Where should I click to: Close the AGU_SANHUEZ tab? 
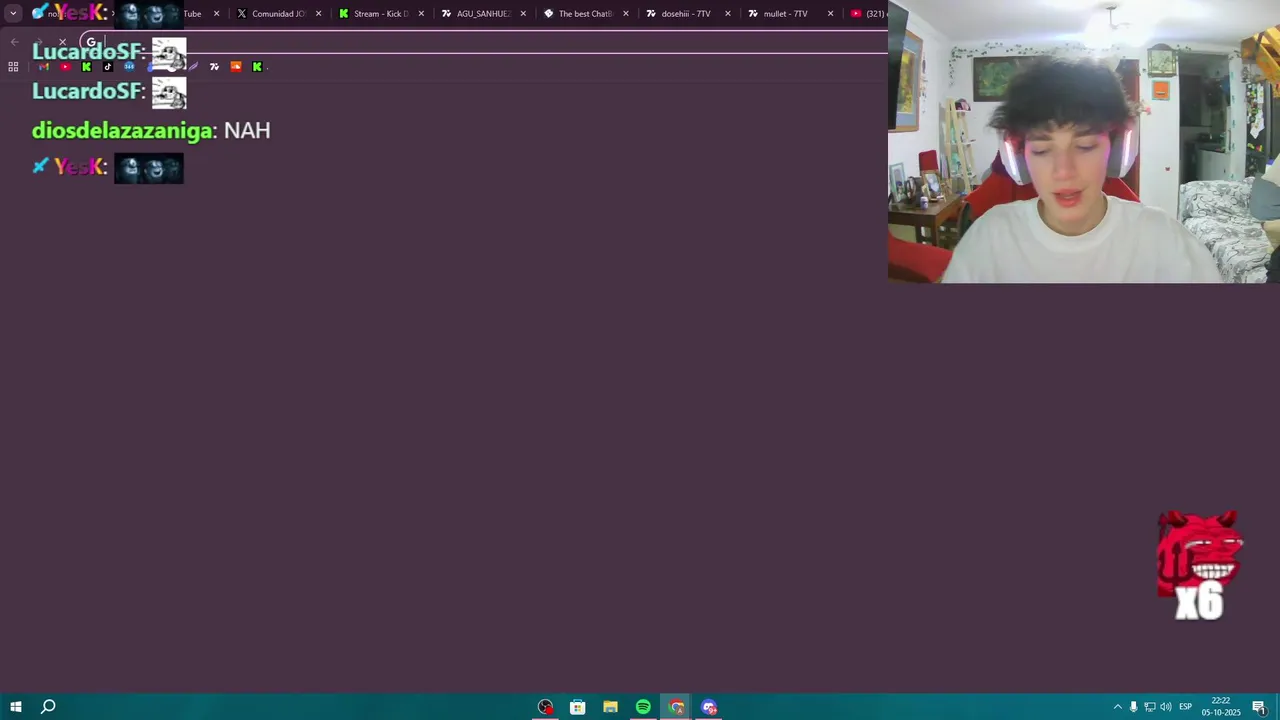(x=523, y=14)
